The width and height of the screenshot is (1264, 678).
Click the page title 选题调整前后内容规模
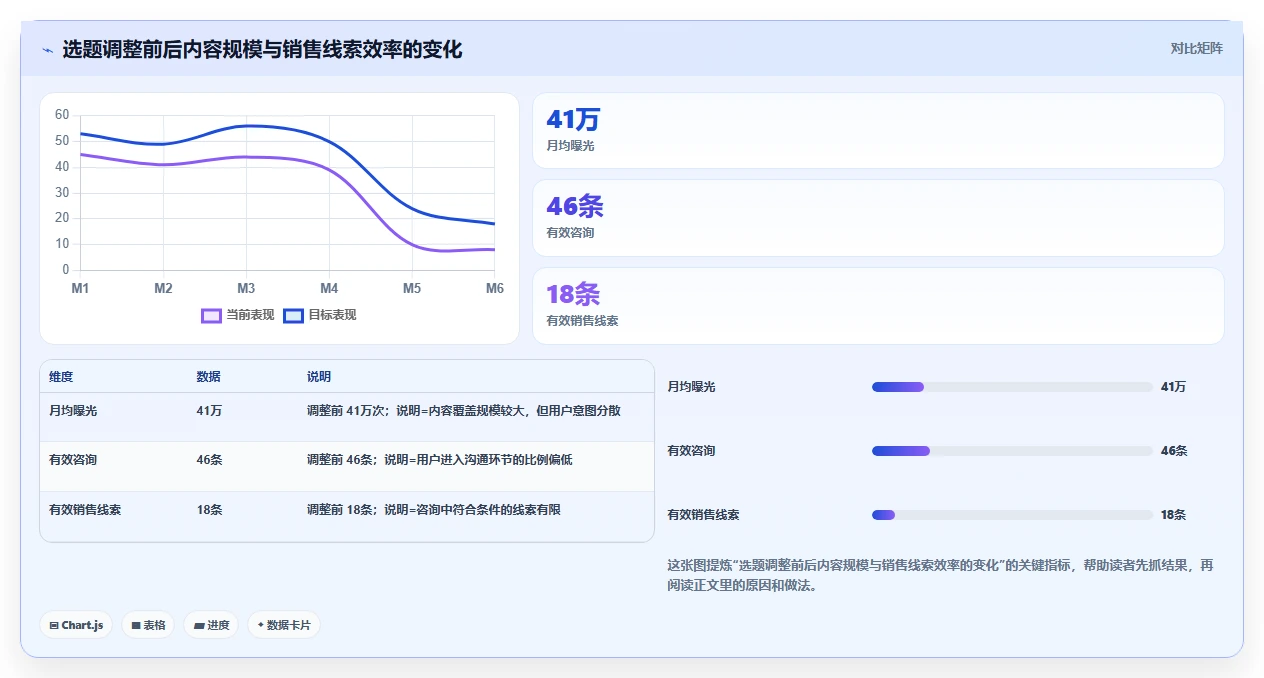[x=262, y=49]
